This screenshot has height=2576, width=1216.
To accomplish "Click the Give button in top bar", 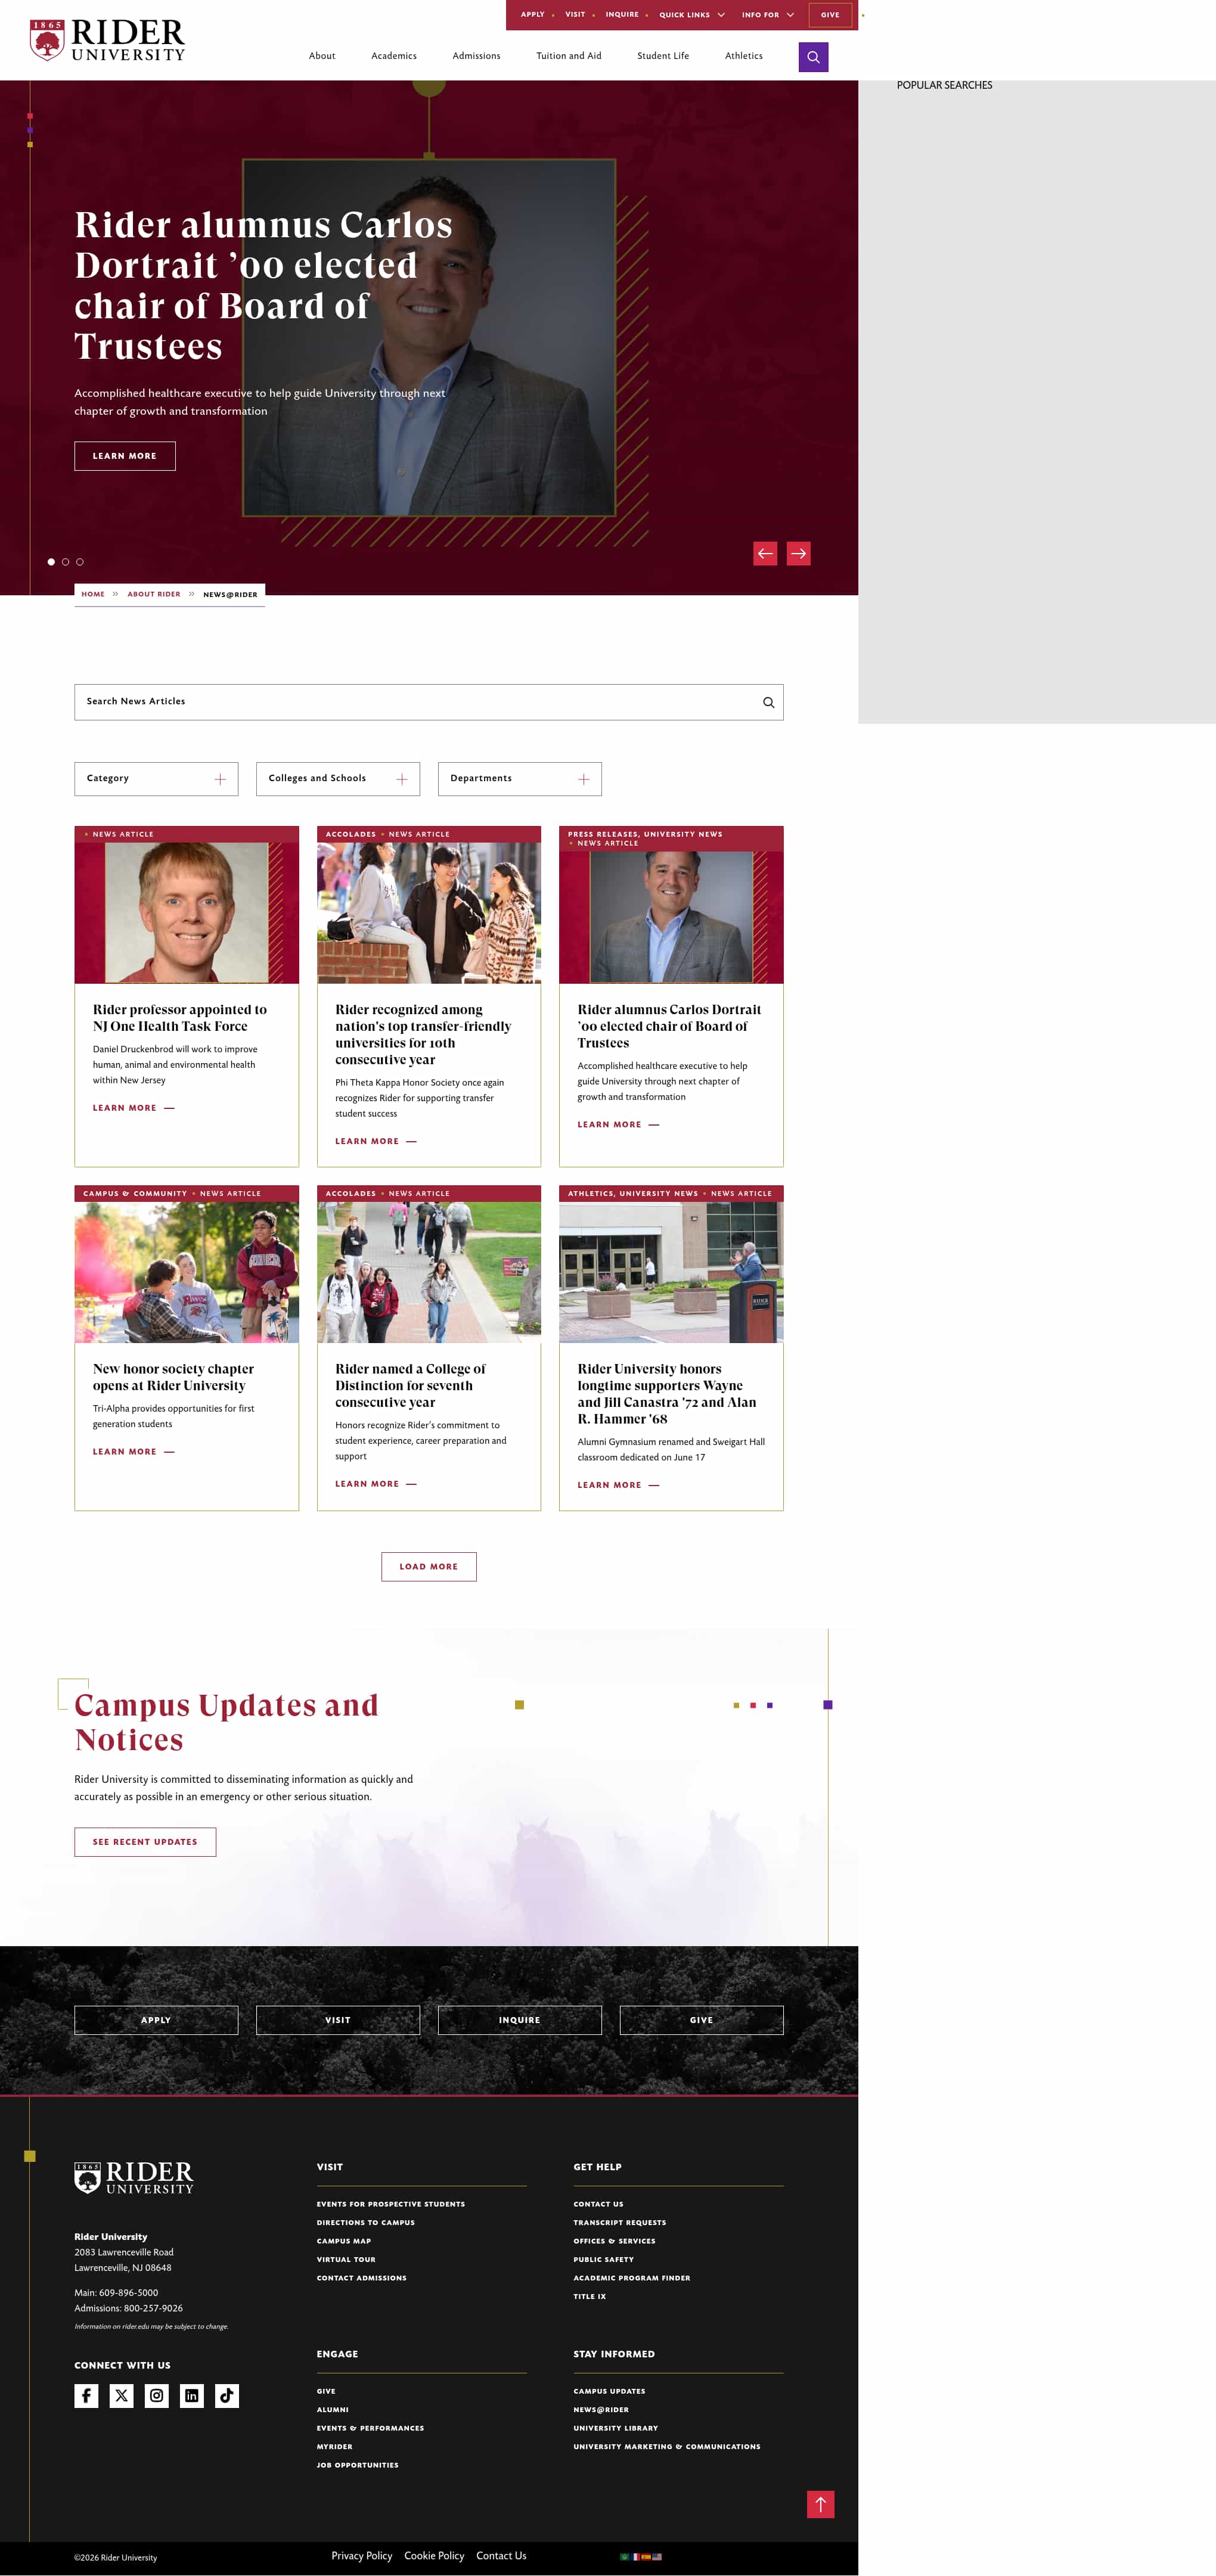I will click(830, 15).
